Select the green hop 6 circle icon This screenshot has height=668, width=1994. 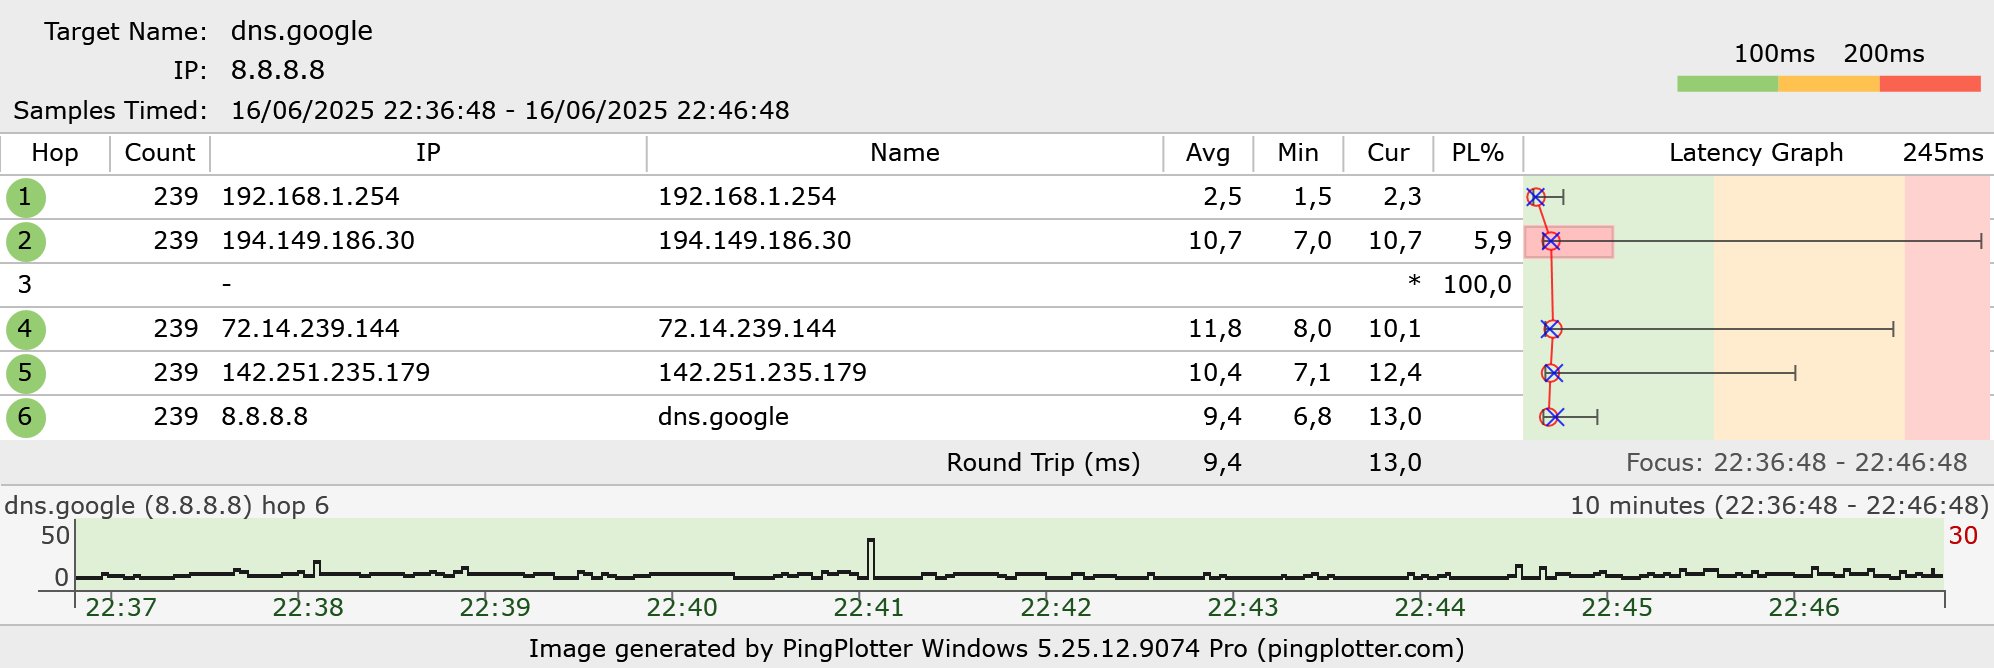pyautogui.click(x=25, y=417)
